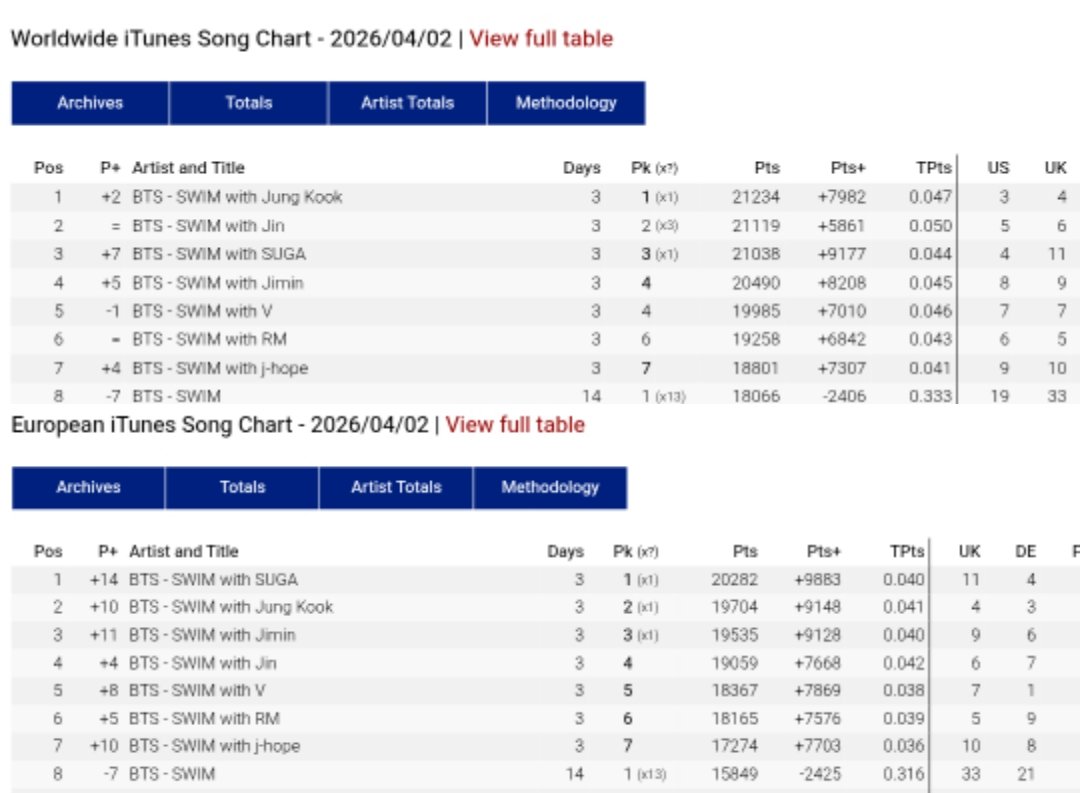Screen dimensions: 1080x793
Task: Click Archives button under Worldwide chart
Action: [90, 103]
